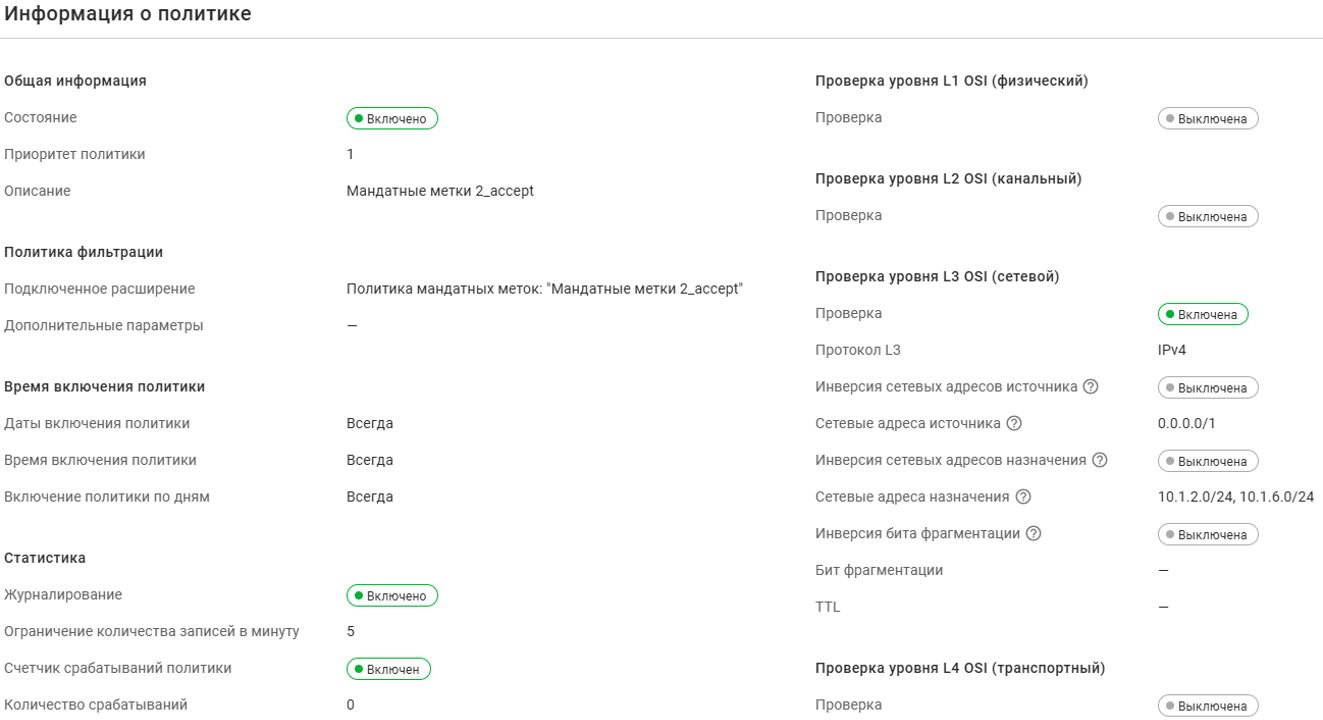Click source address inversion 'Выключена' badge
This screenshot has width=1323, height=720.
tap(1207, 388)
